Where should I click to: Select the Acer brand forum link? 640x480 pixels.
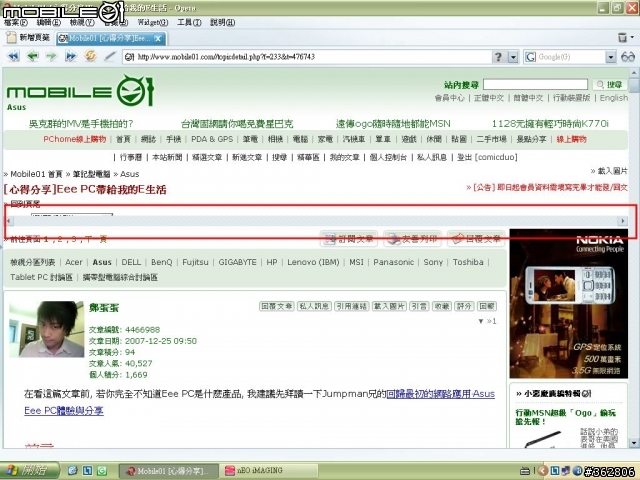coord(74,262)
